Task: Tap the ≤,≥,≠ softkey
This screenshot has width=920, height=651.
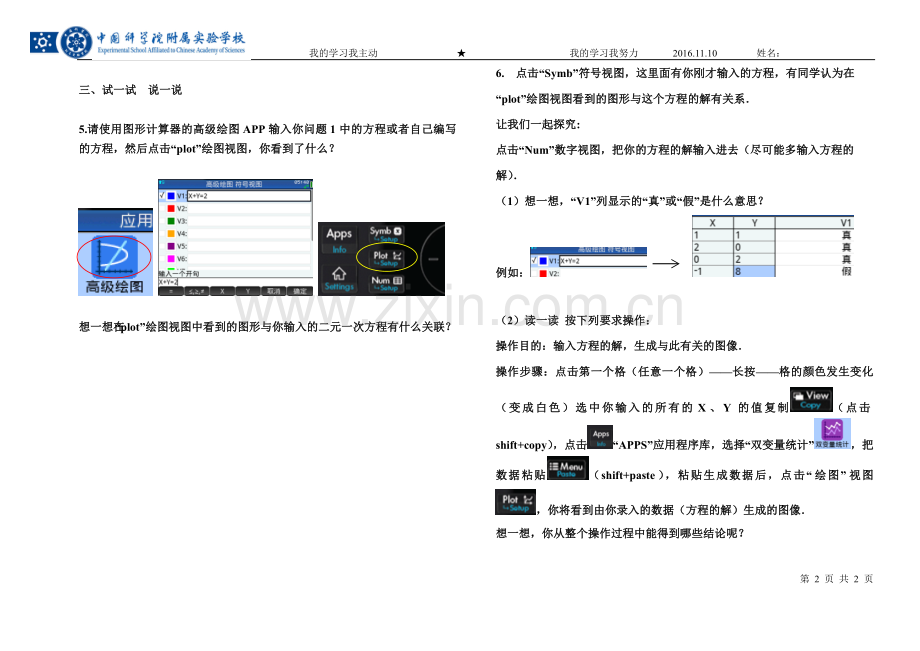Action: 197,291
